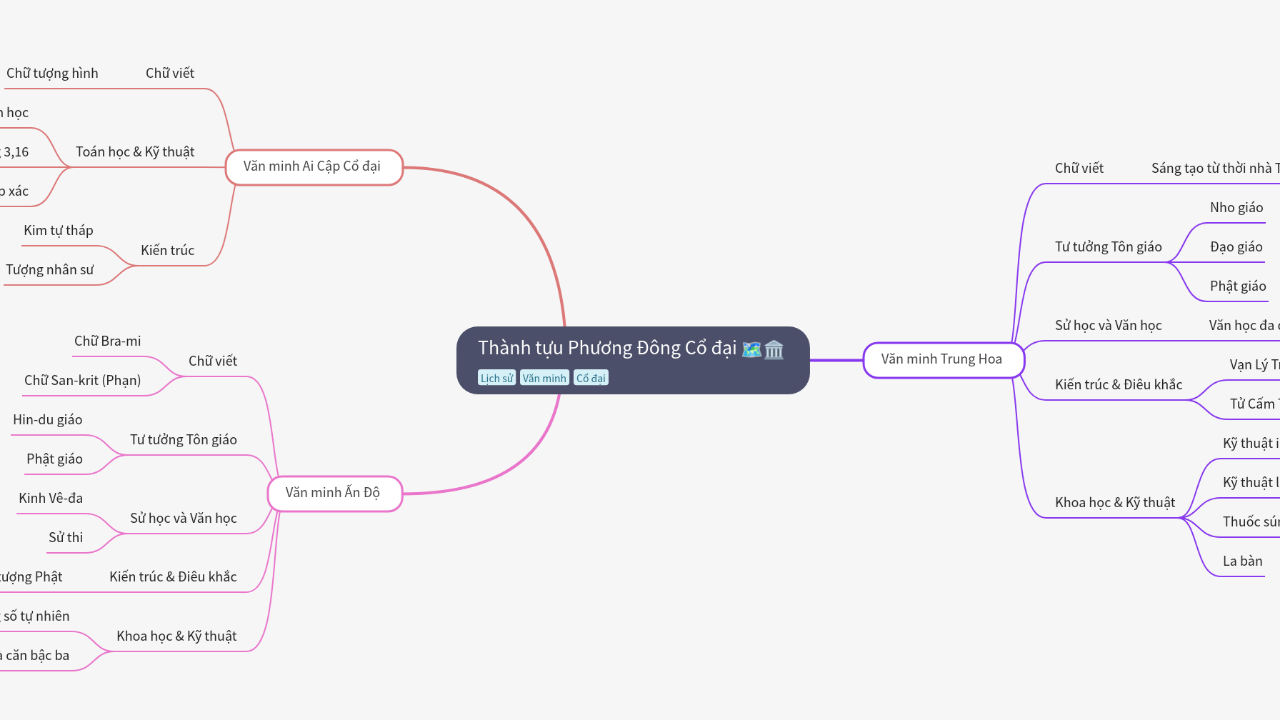Select the 'Văn minh Ai Cập Cổ đại' node
1280x720 pixels.
(x=313, y=167)
